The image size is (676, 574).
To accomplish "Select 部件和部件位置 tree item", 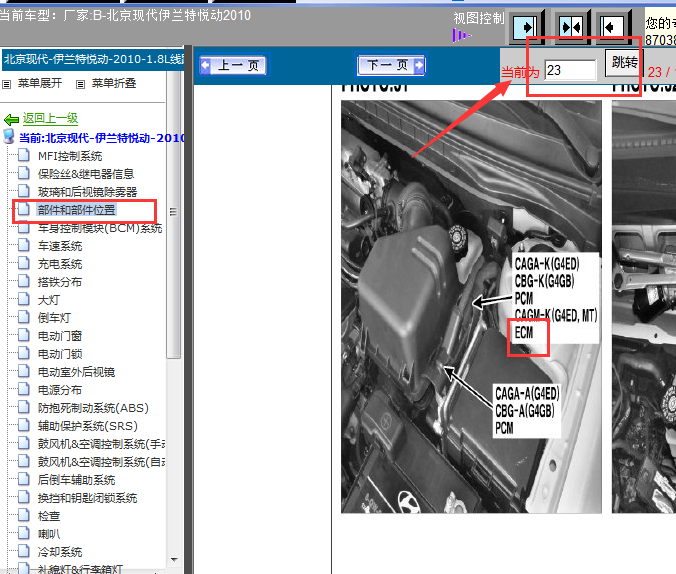I will (76, 210).
